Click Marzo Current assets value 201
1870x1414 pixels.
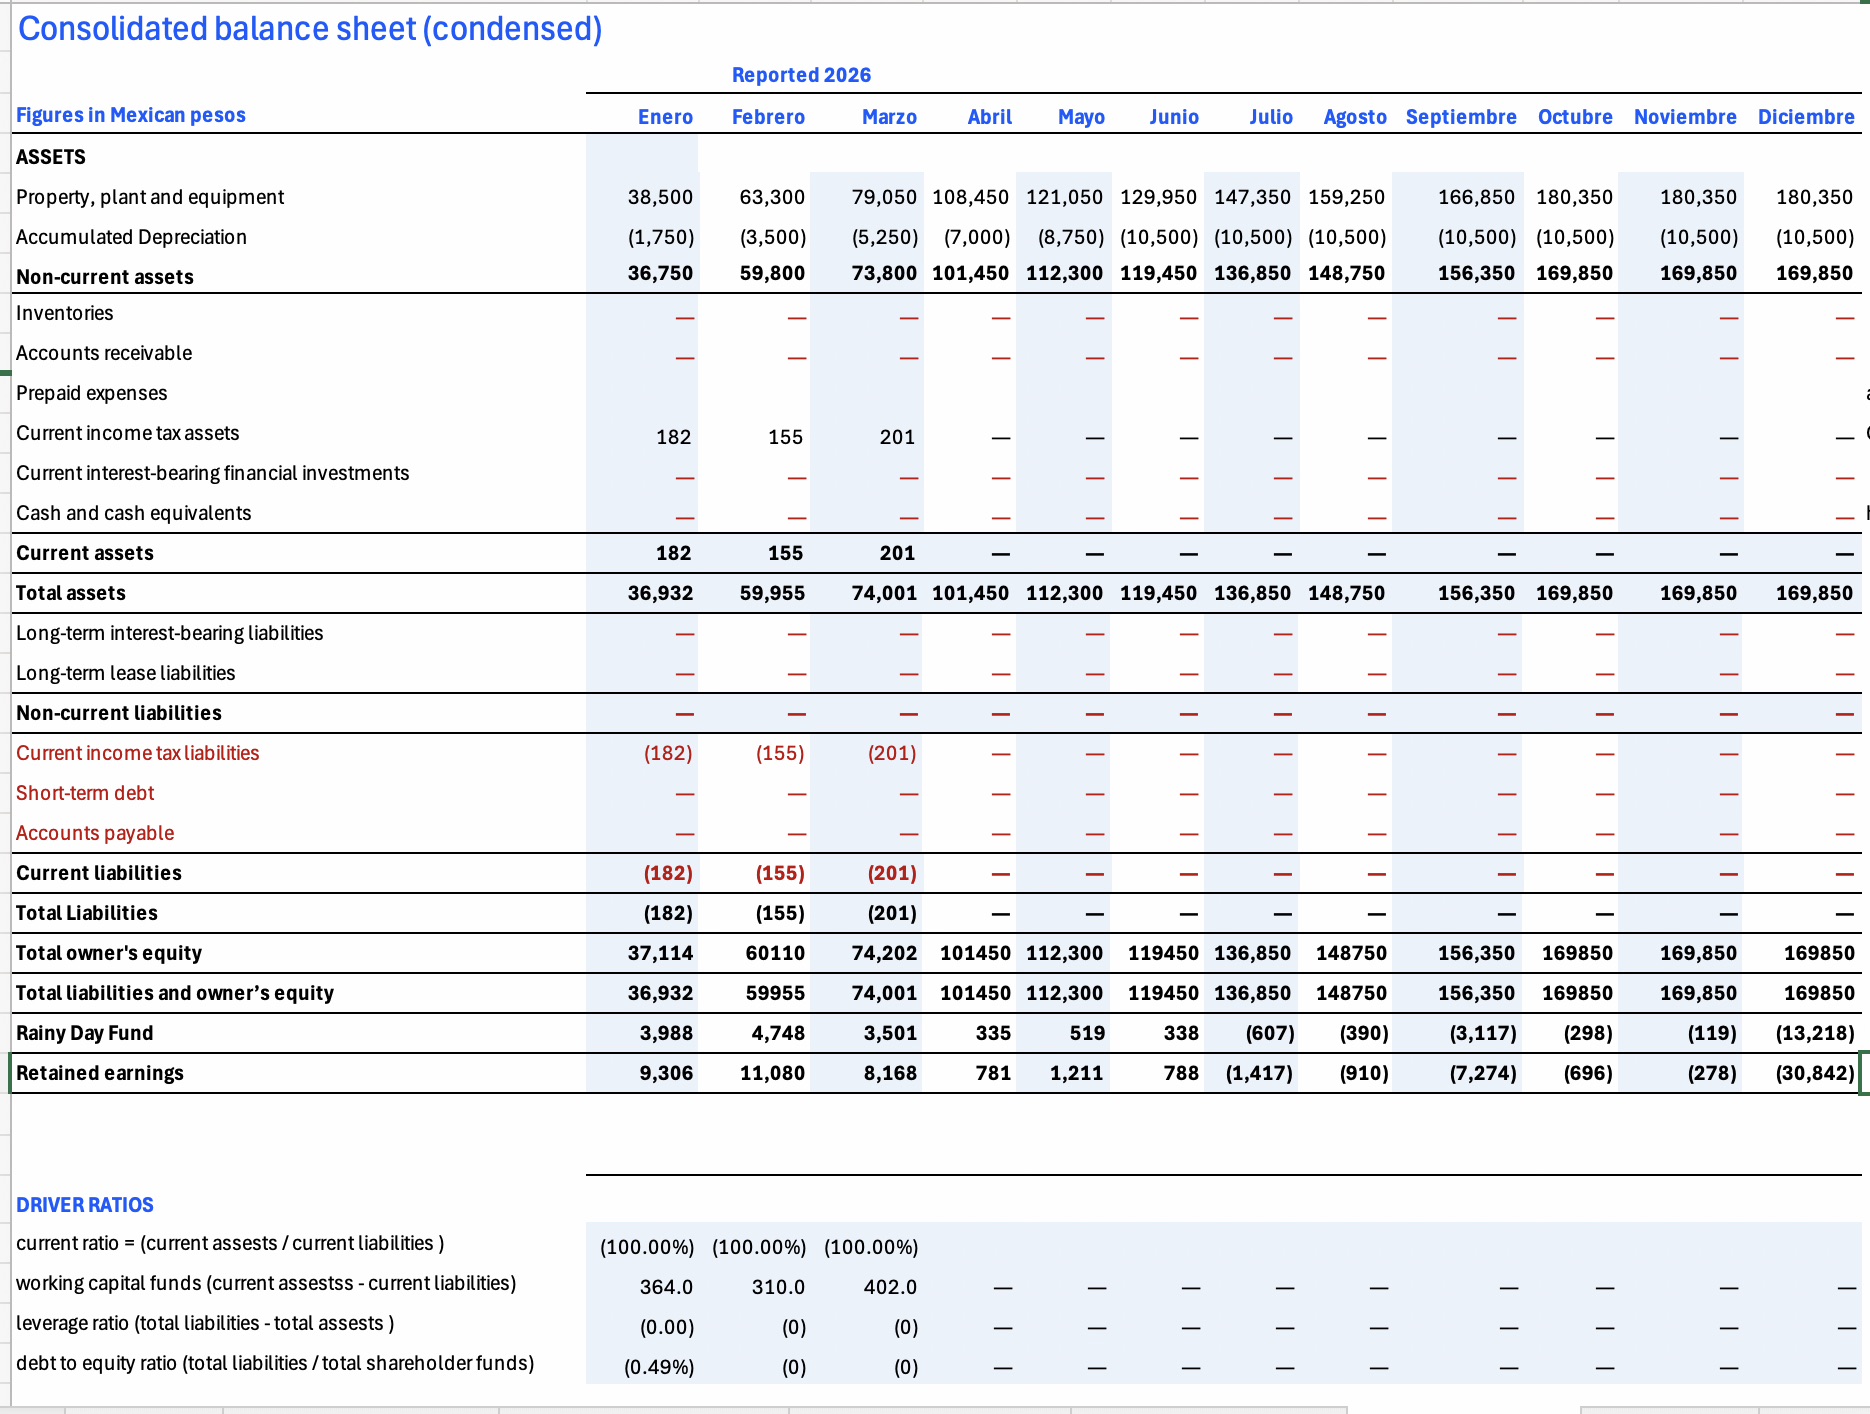[897, 553]
